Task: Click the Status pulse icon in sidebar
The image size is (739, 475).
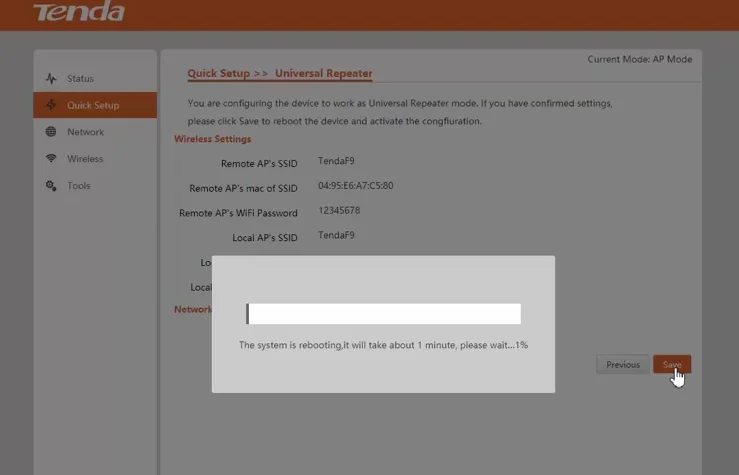Action: point(51,79)
